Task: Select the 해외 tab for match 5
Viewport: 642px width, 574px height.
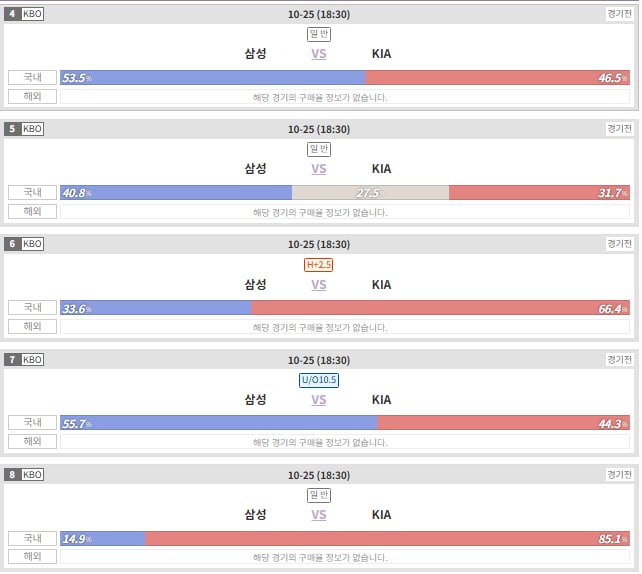Action: tap(32, 211)
